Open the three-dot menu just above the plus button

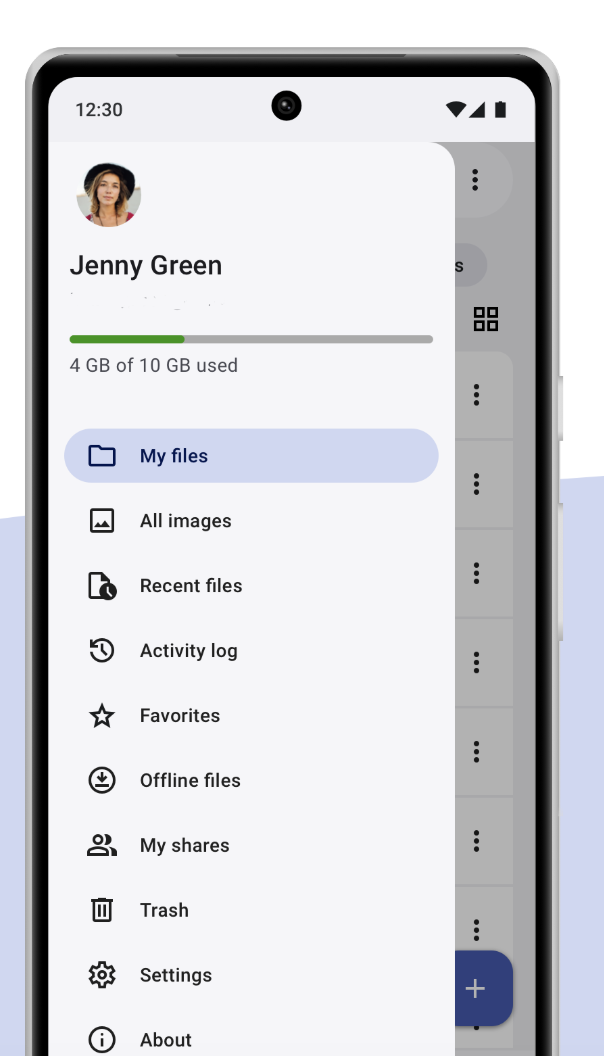click(476, 929)
